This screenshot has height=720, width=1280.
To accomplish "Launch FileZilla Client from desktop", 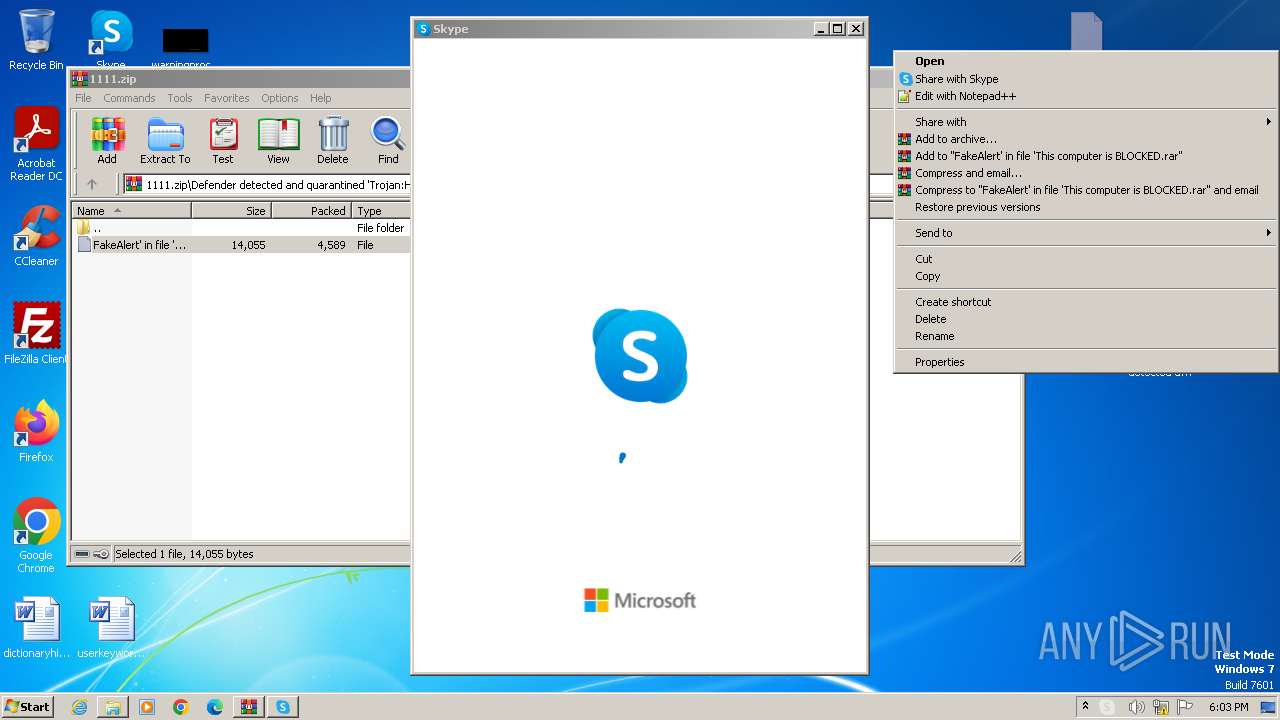I will tap(36, 333).
